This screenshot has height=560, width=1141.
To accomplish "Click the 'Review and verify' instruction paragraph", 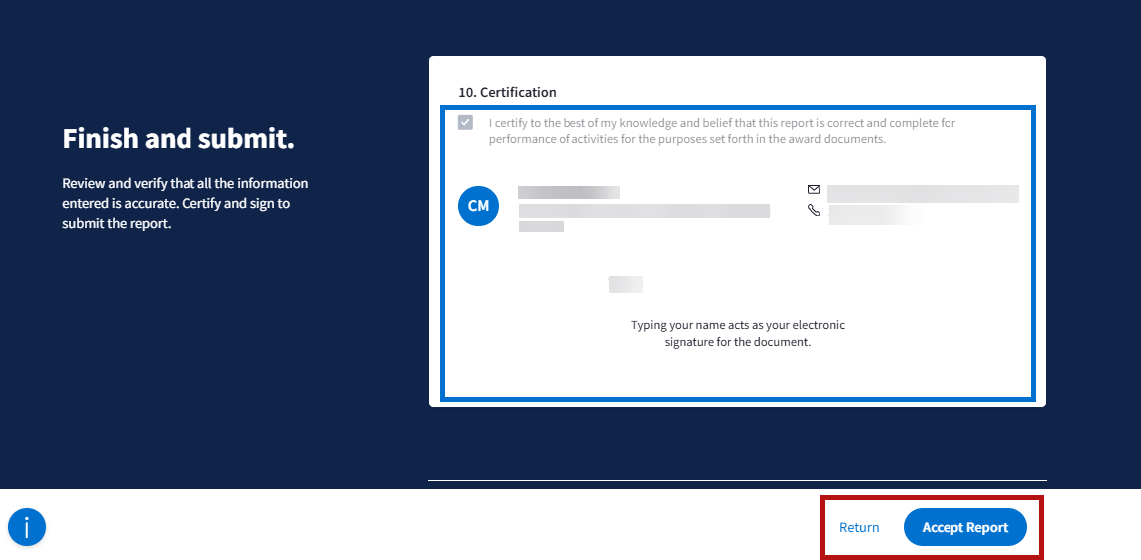I will 185,203.
